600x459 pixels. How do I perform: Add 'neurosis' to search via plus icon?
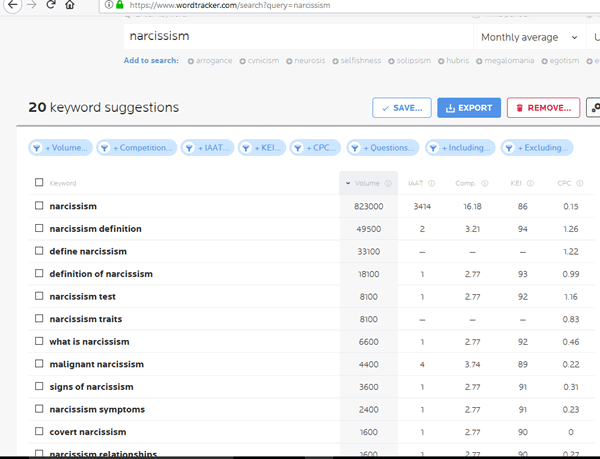[289, 61]
